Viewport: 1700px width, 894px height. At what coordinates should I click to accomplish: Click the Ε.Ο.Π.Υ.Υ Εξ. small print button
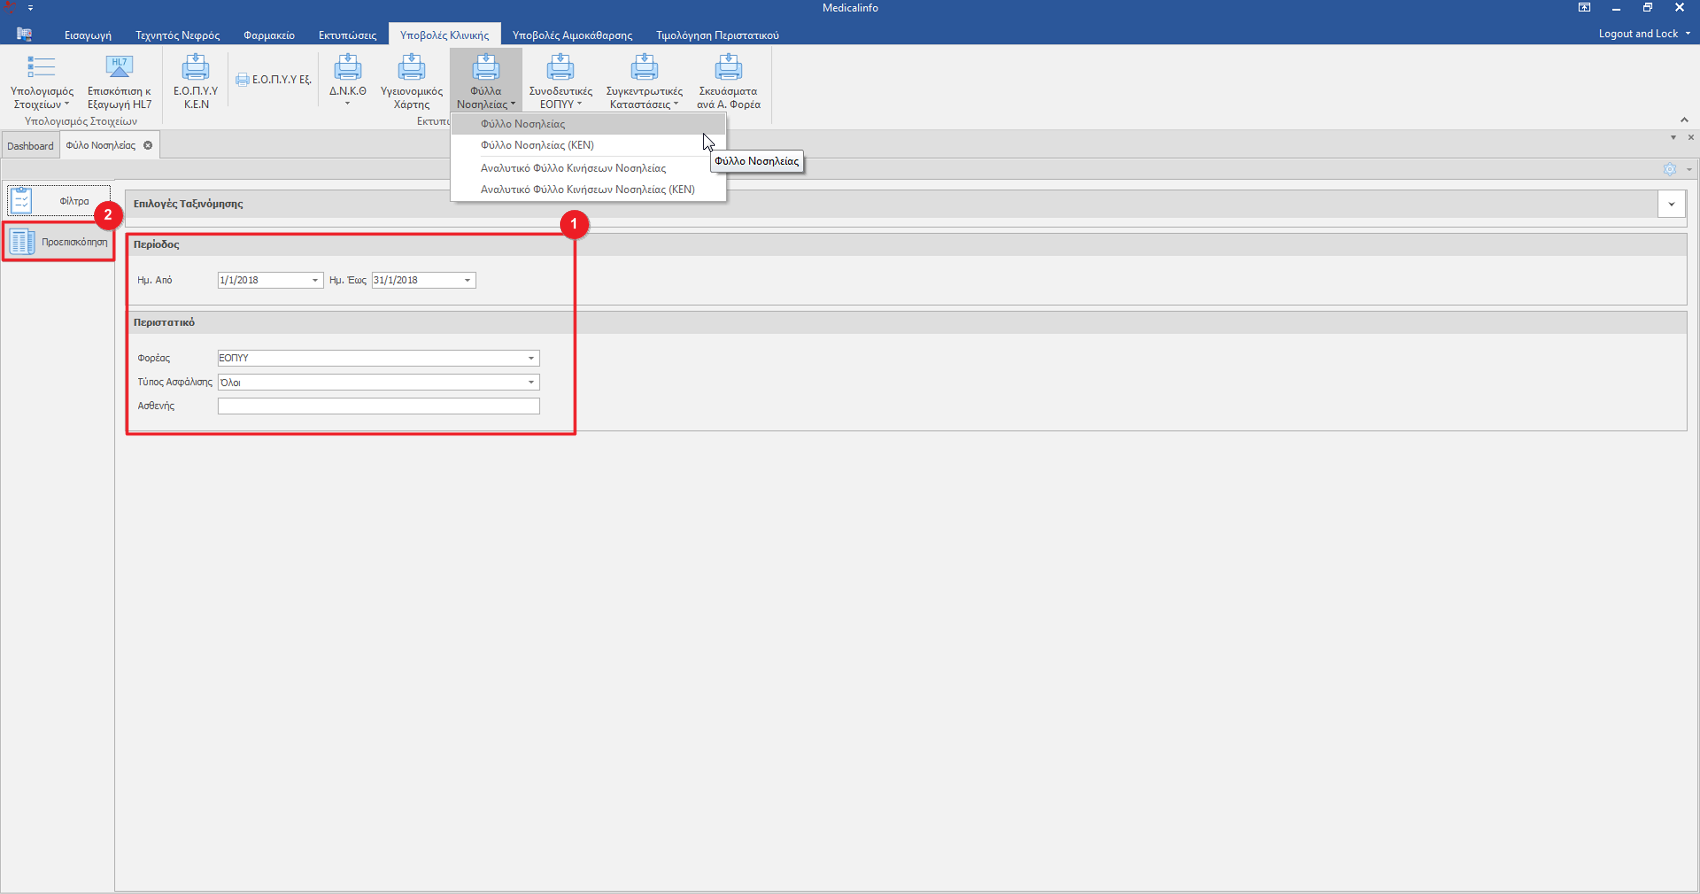point(273,79)
